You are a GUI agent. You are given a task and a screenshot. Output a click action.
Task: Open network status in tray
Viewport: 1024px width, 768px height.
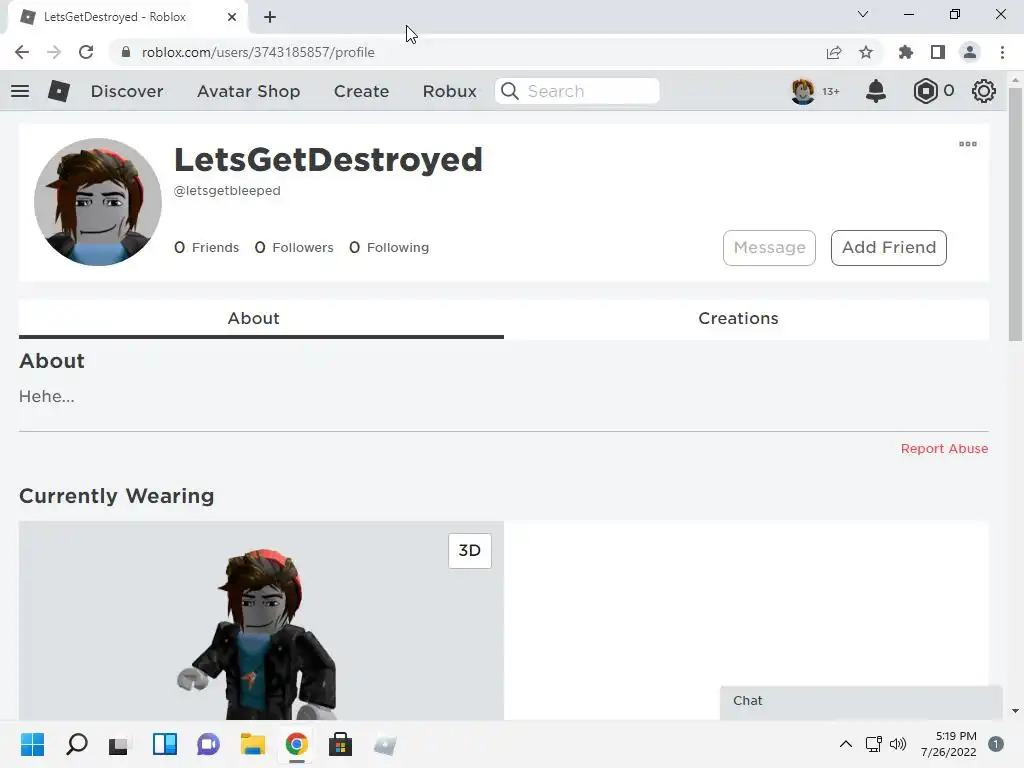pos(873,744)
